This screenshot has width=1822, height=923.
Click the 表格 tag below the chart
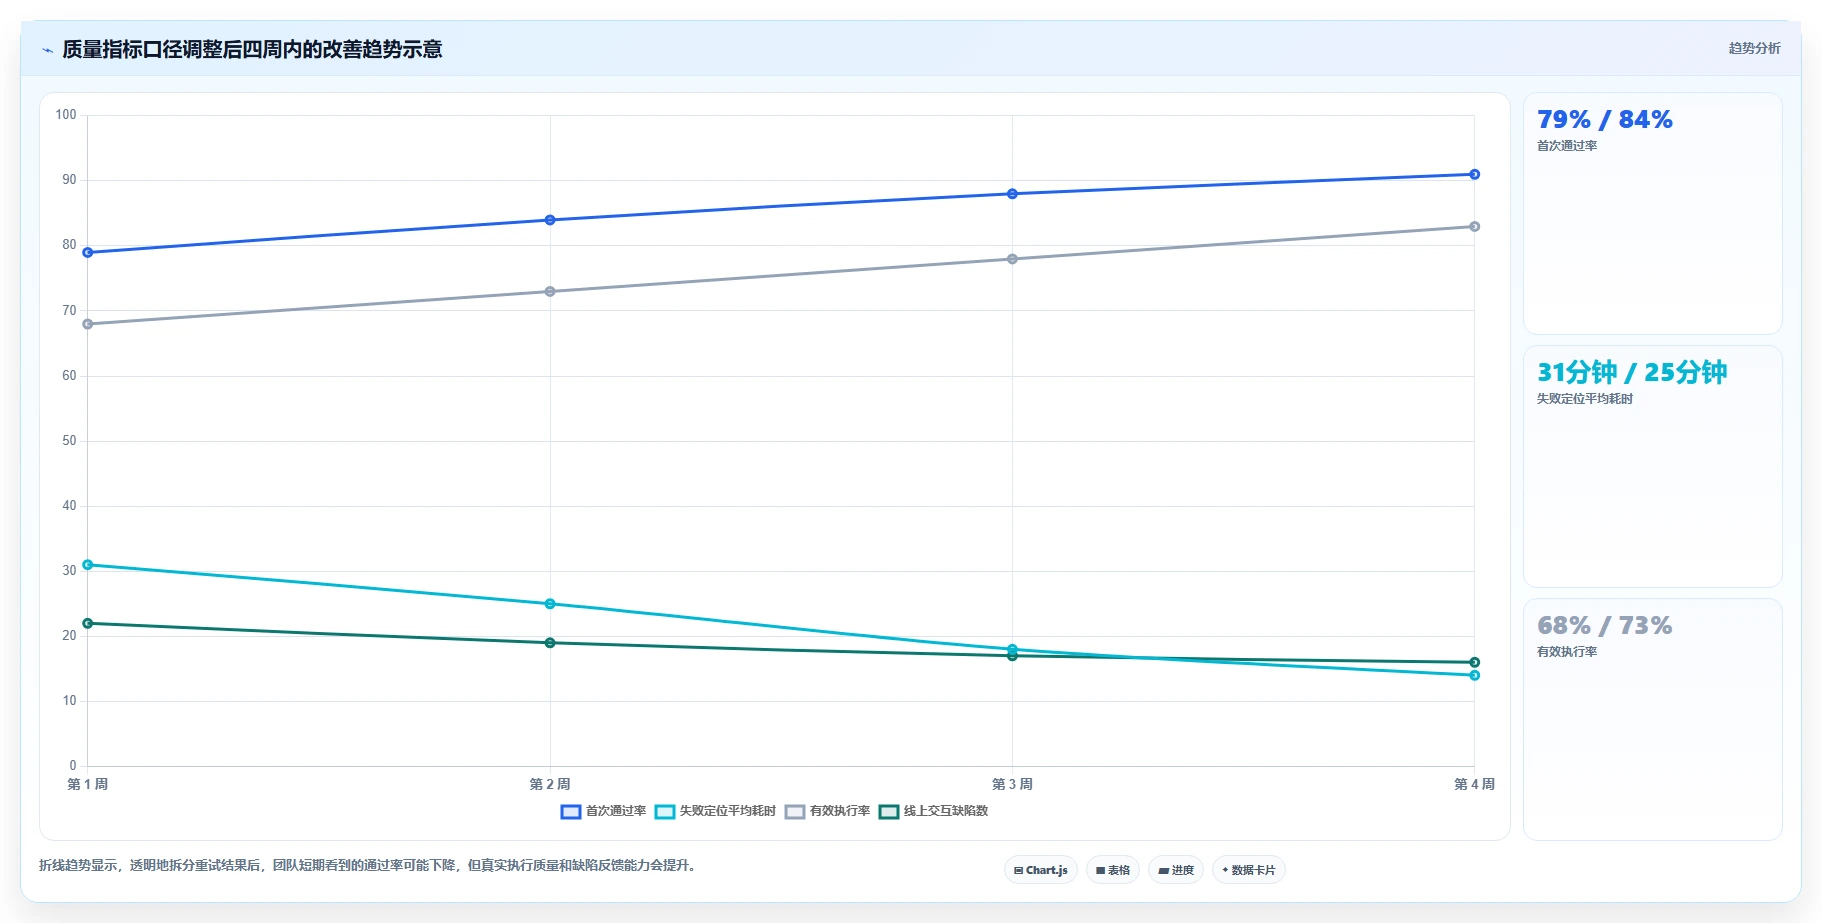pyautogui.click(x=1112, y=870)
